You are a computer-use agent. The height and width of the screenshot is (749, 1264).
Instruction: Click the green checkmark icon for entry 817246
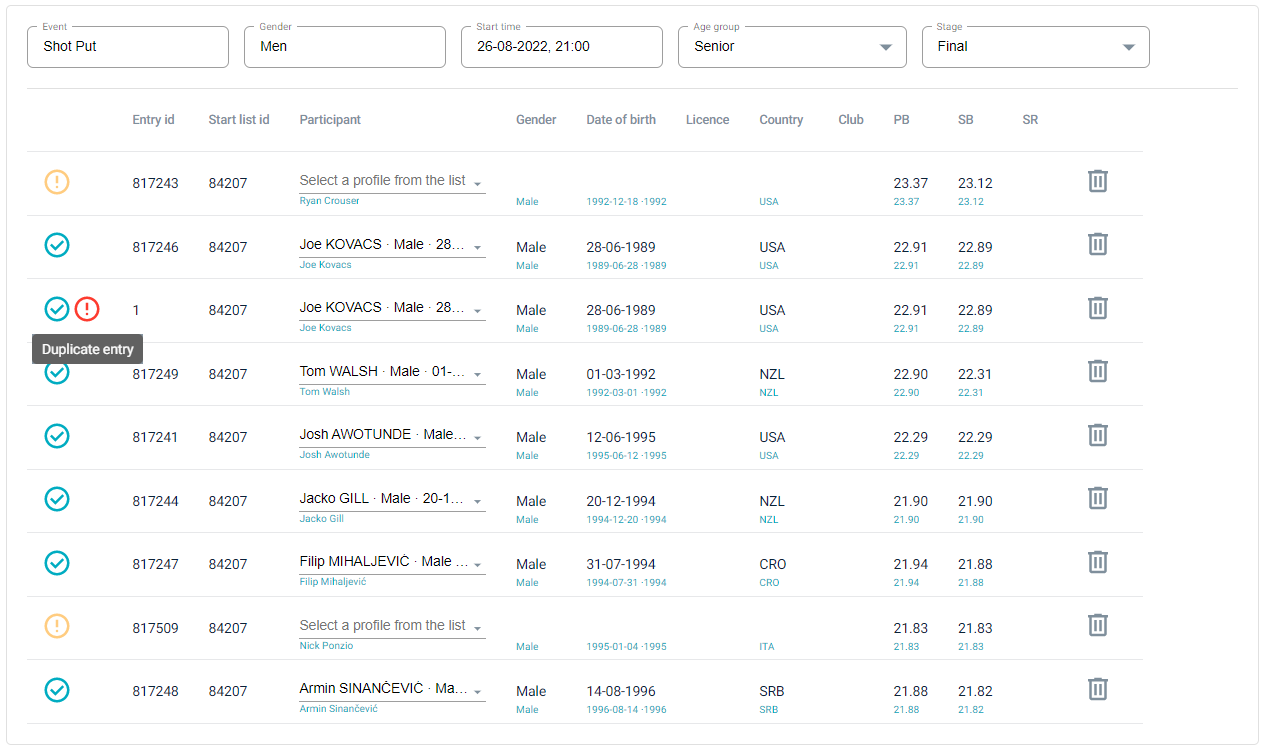pos(57,245)
